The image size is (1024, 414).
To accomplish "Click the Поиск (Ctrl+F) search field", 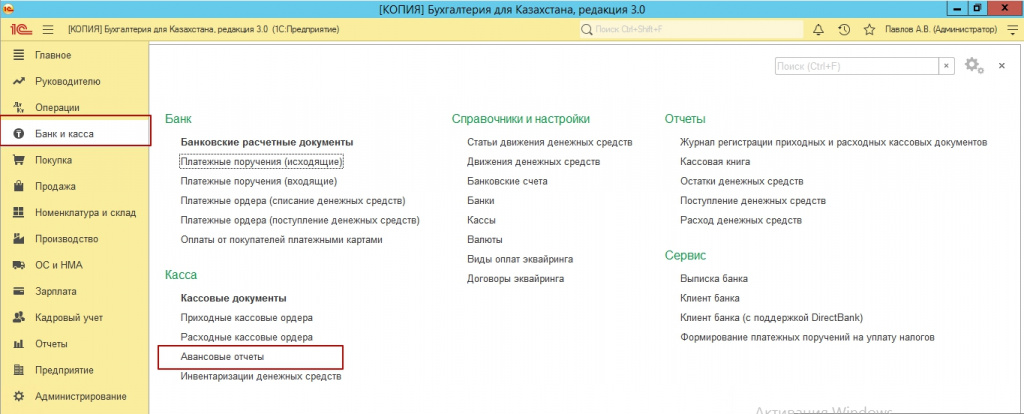I will tap(857, 66).
